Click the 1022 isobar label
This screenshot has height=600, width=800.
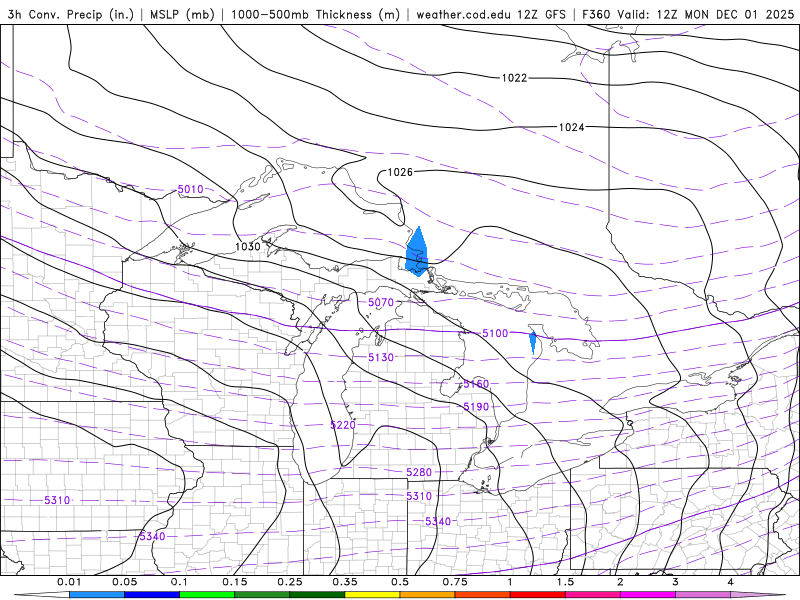point(514,78)
